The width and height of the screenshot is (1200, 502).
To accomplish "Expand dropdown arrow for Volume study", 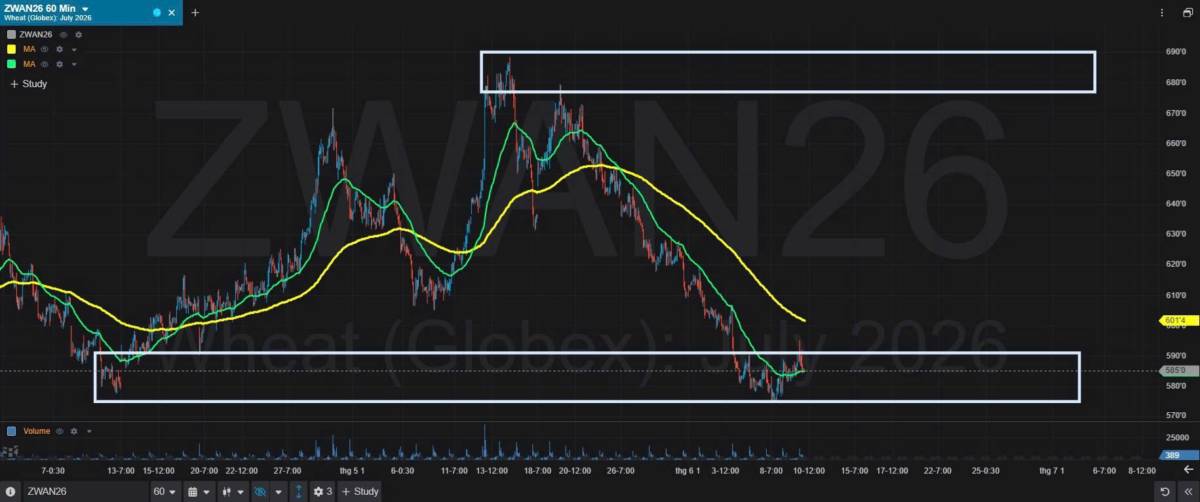I will click(x=89, y=431).
